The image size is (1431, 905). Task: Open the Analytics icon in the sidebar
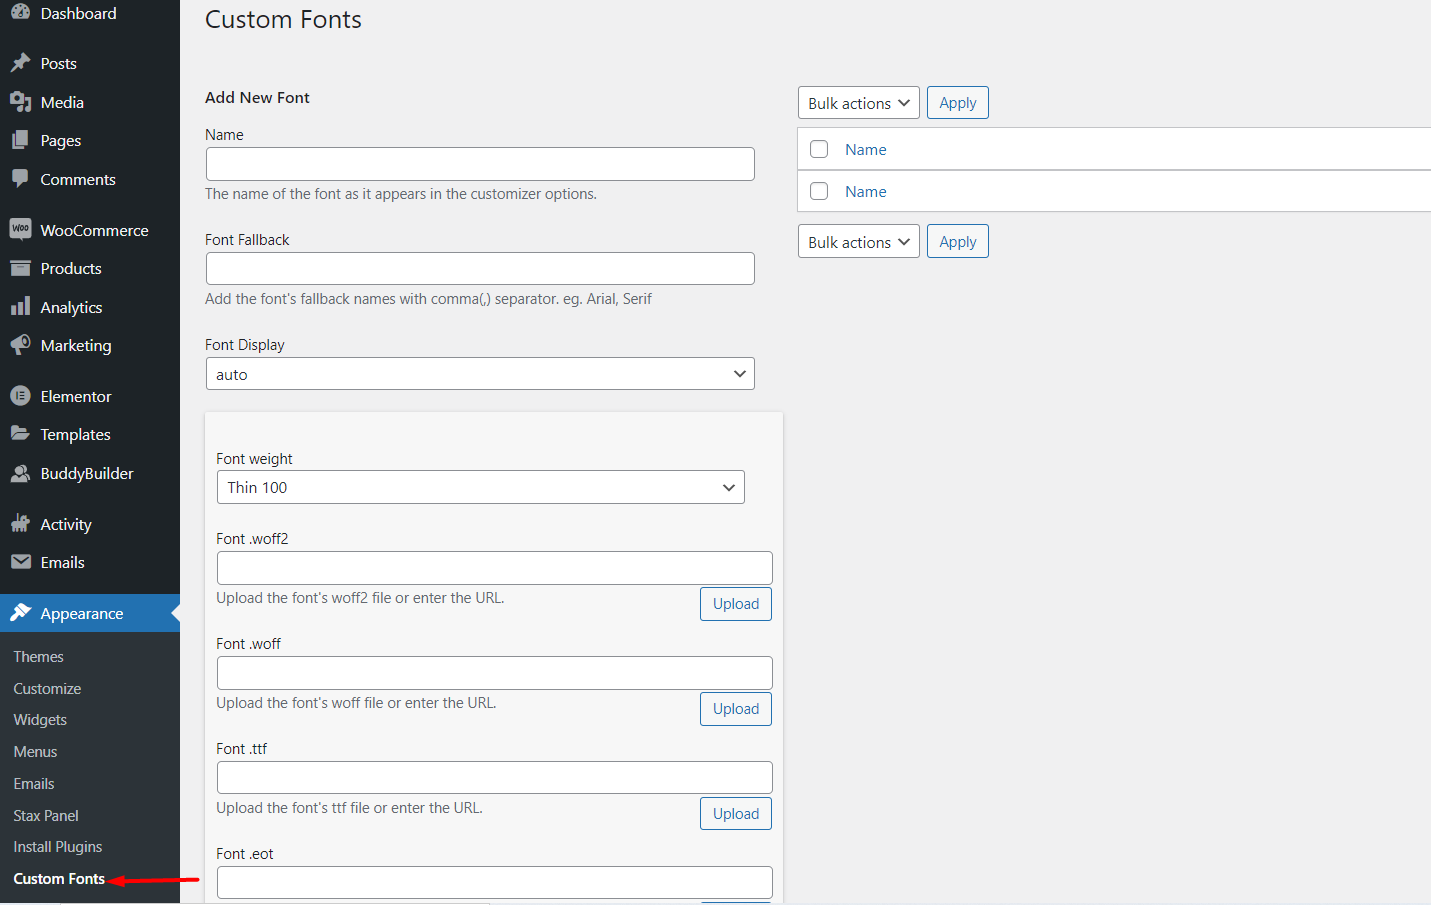[x=20, y=306]
